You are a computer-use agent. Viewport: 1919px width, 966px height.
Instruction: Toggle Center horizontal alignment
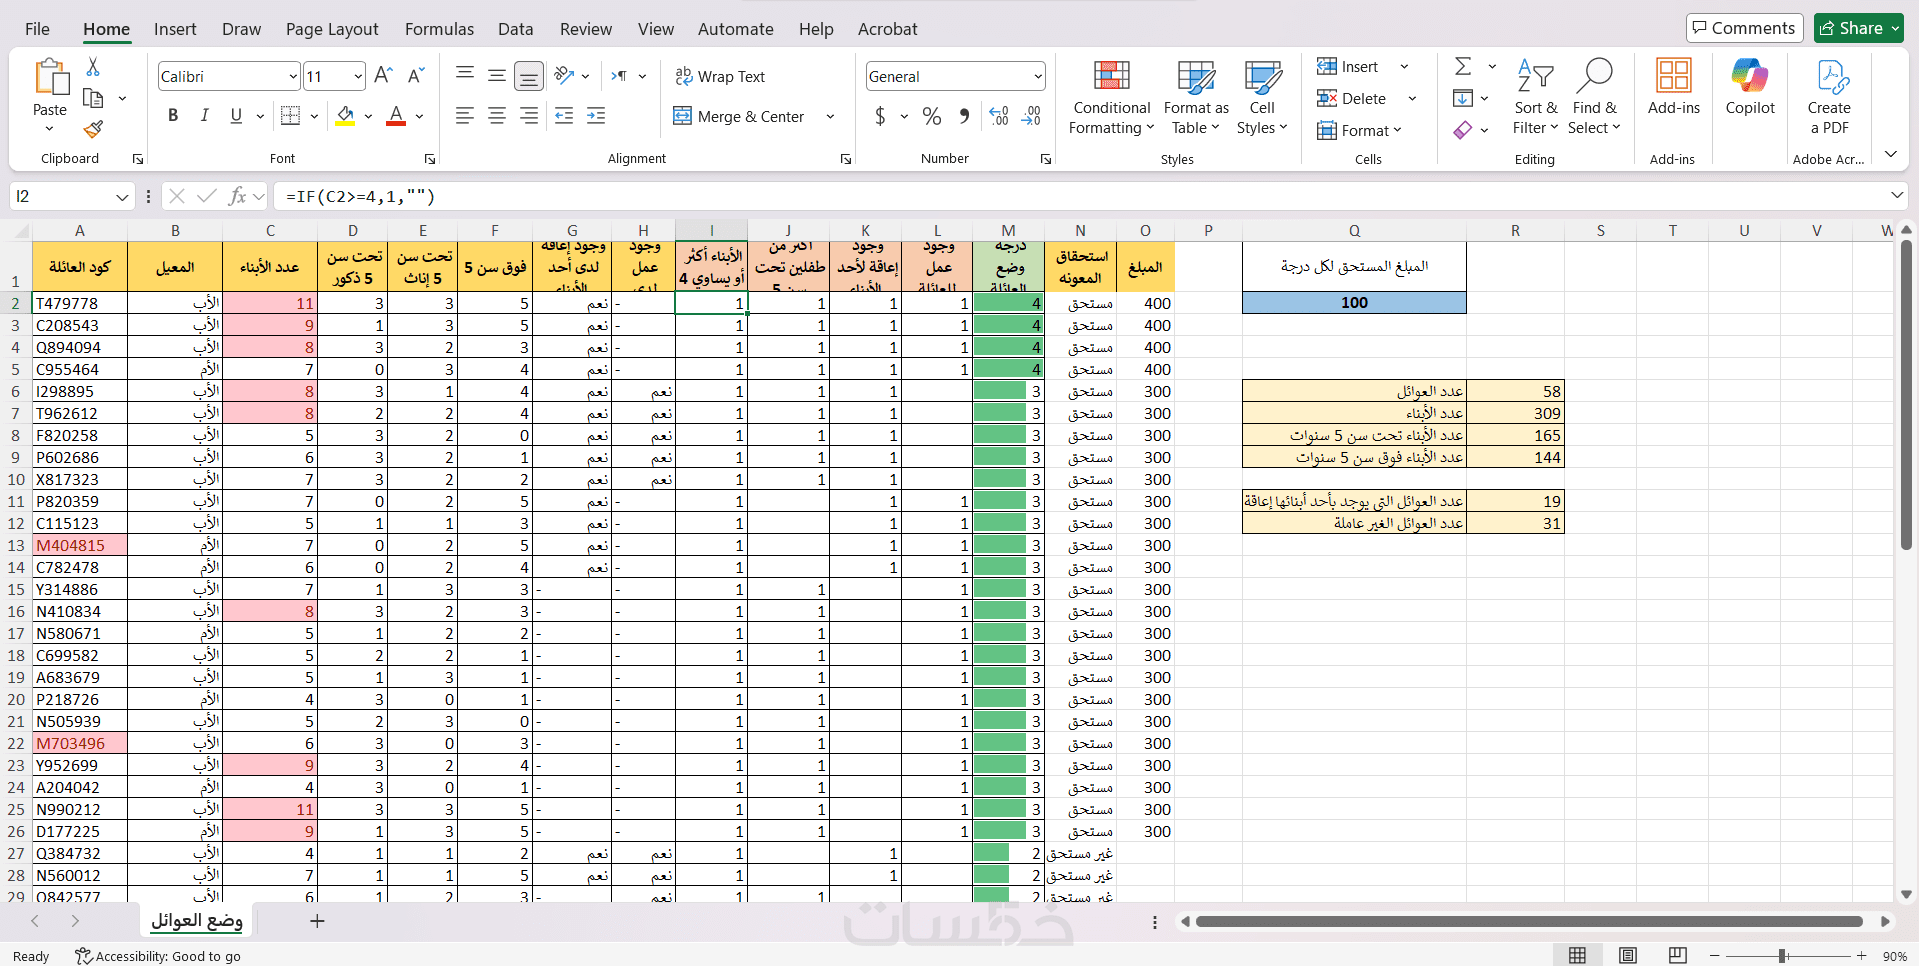tap(497, 116)
